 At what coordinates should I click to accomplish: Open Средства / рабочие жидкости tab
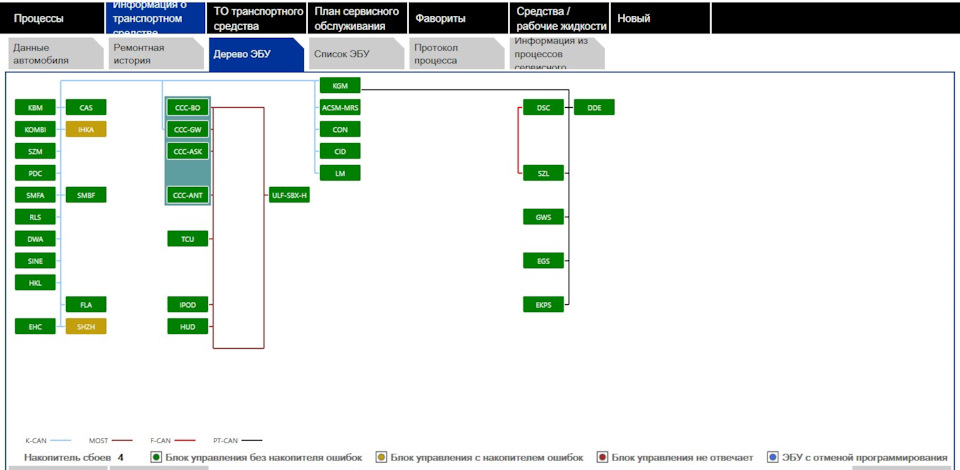[559, 18]
